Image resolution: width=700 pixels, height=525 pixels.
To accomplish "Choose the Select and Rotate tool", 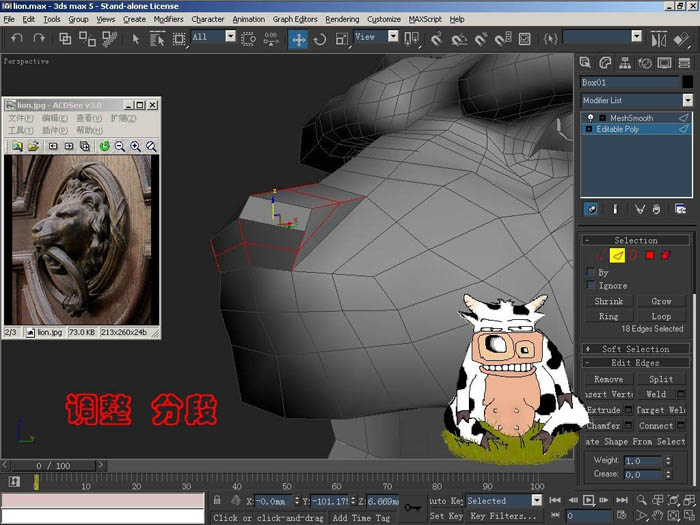I will (x=320, y=39).
